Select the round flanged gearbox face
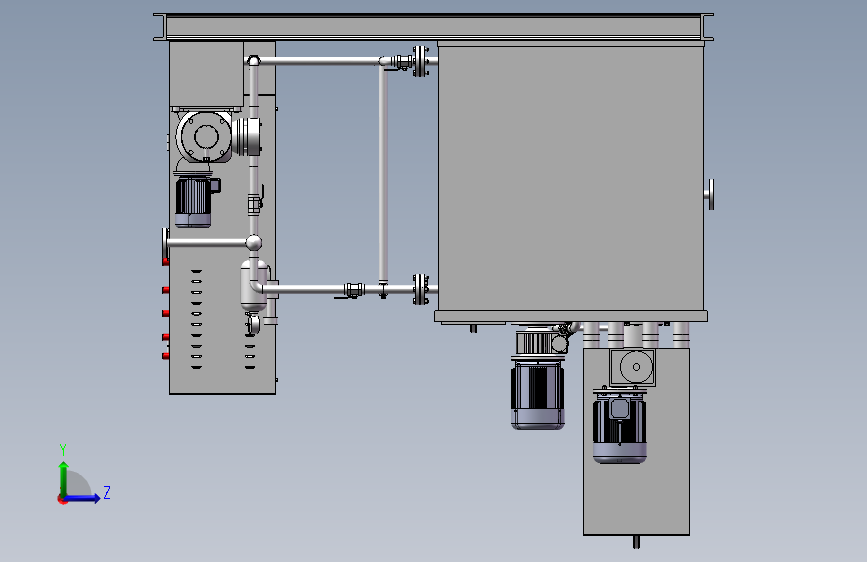867x562 pixels. tap(204, 137)
